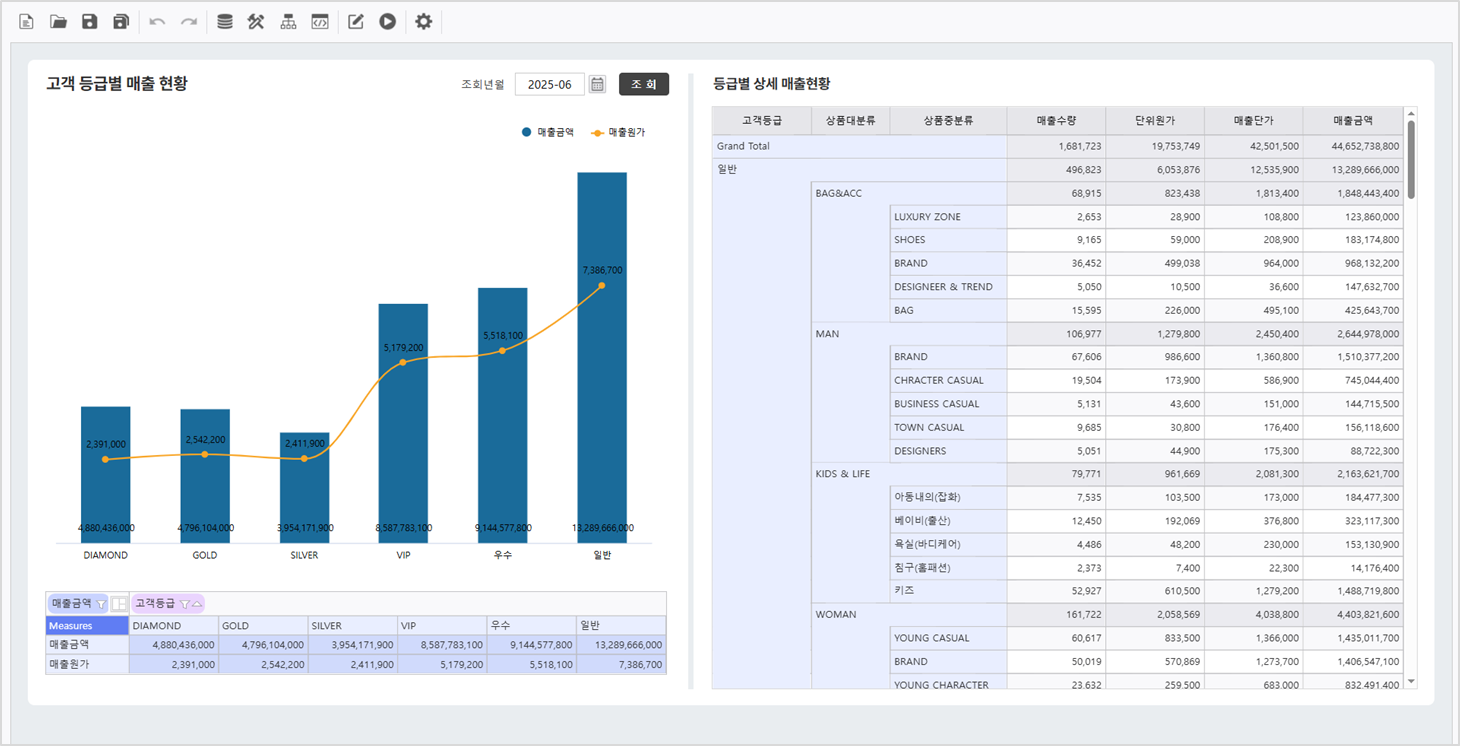This screenshot has width=1460, height=746.
Task: Click the 매출수량 column header
Action: coord(1056,121)
